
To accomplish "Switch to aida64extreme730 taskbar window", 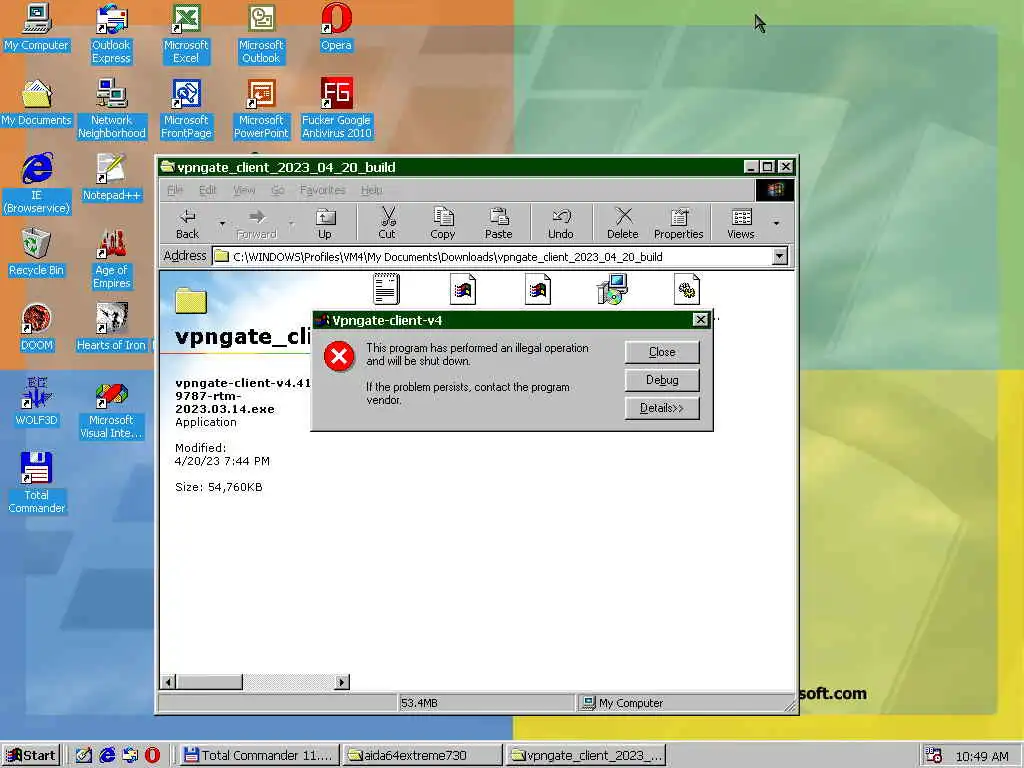I will coord(423,756).
